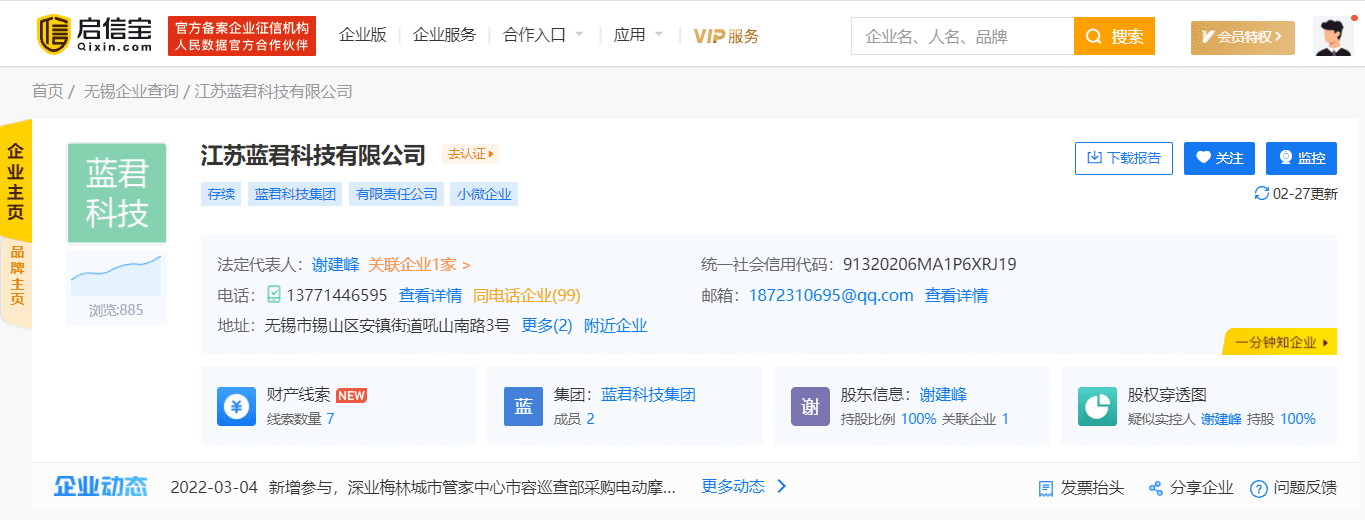View the browsing trend chart 浏览:885
The height and width of the screenshot is (520, 1365).
116,287
